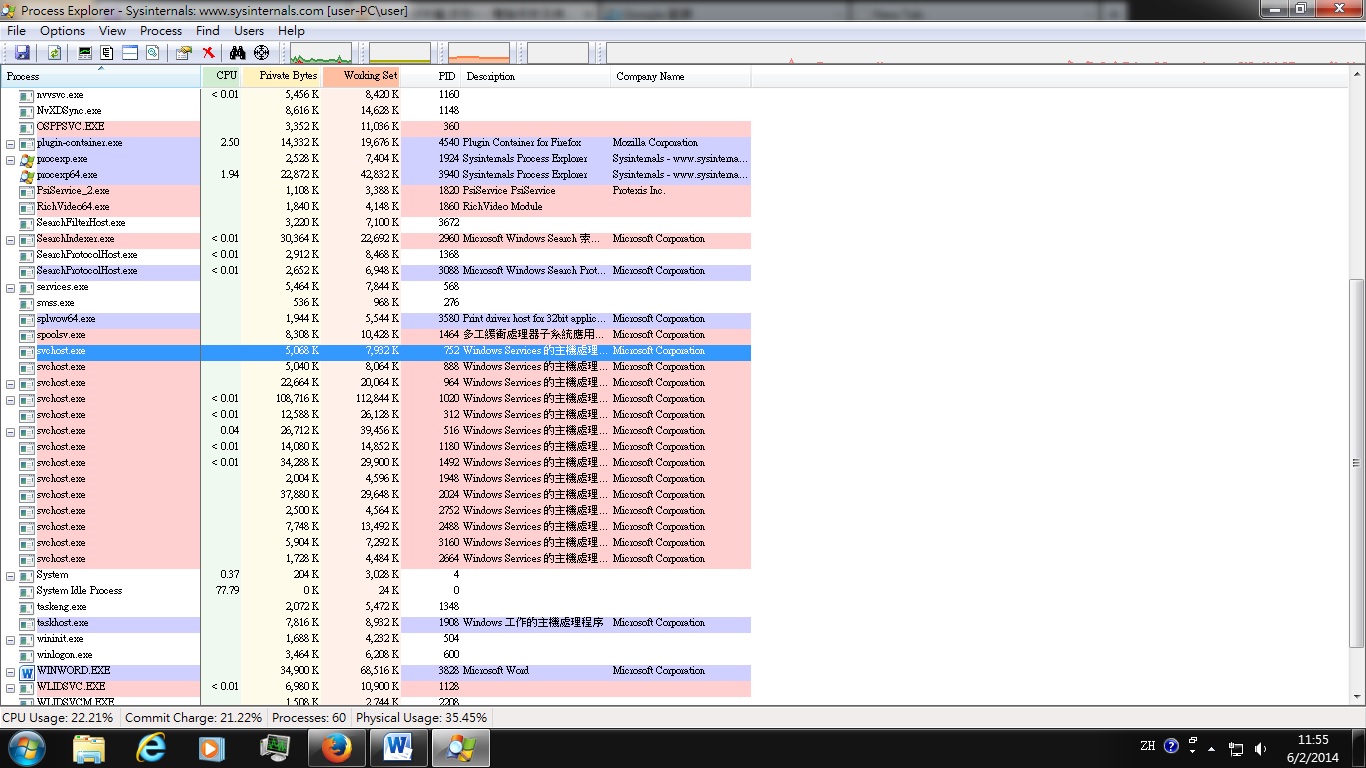Image resolution: width=1366 pixels, height=768 pixels.
Task: Open the Properties toolbar icon
Action: pyautogui.click(x=184, y=53)
